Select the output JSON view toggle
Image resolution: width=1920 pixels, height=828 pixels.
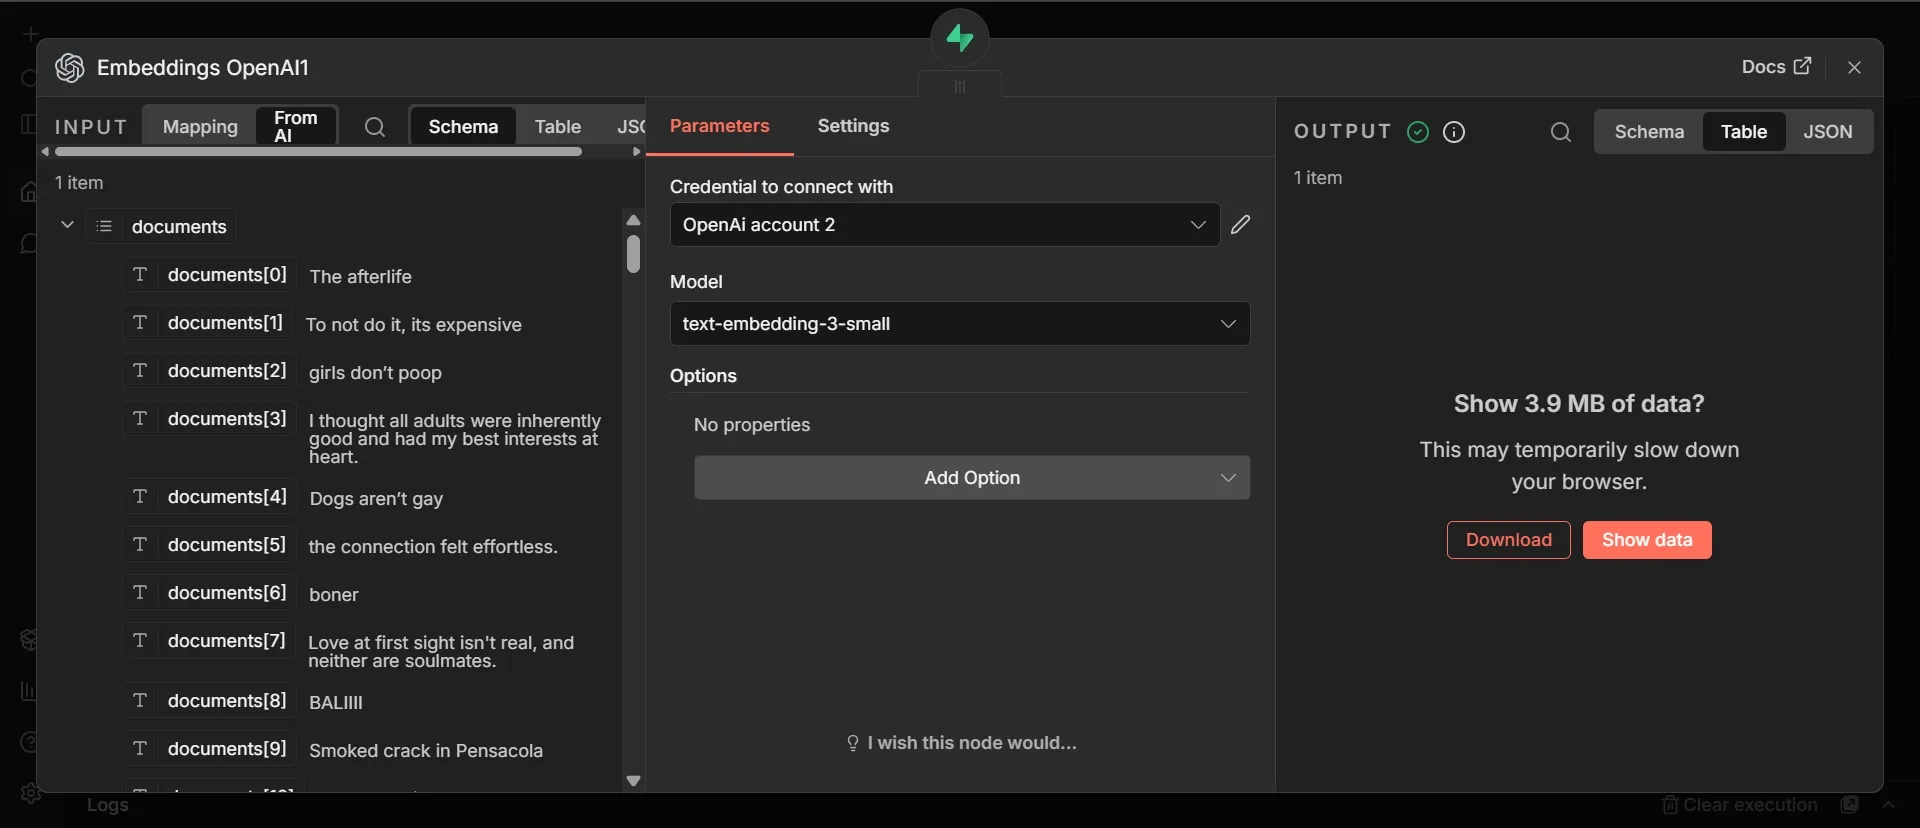(x=1827, y=132)
